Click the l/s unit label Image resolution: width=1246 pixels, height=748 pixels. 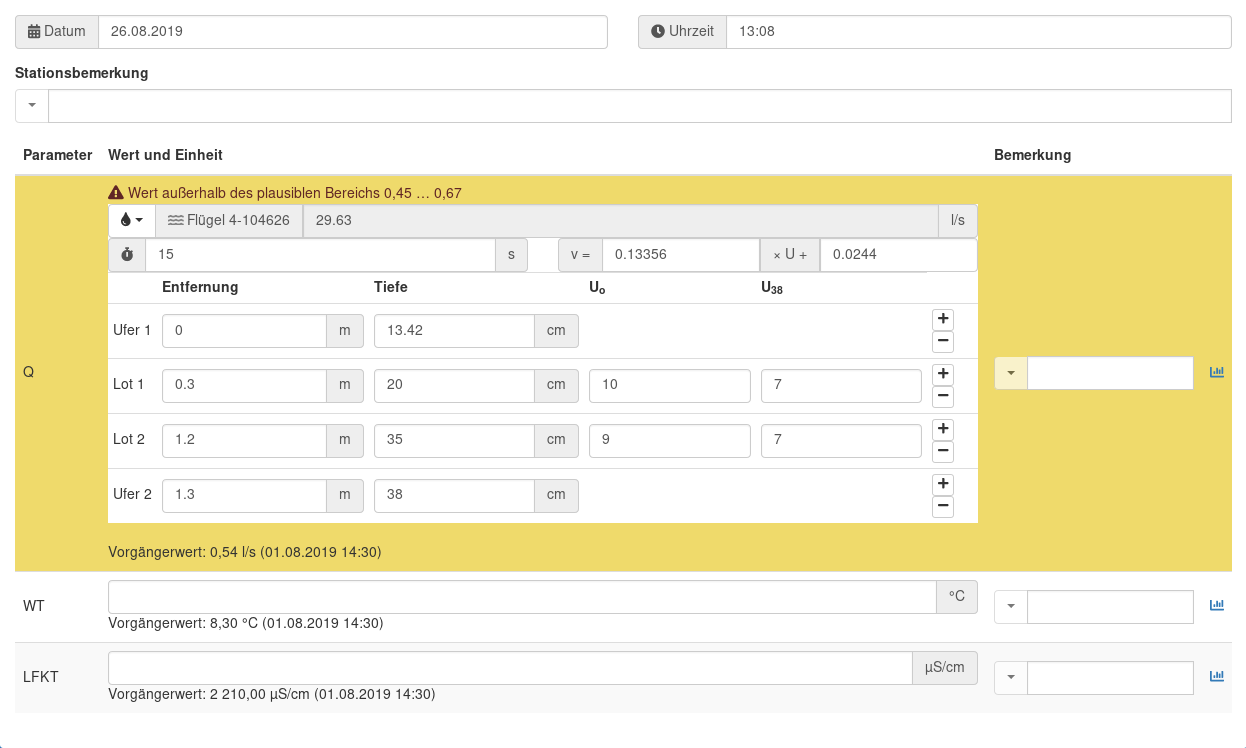(x=958, y=220)
